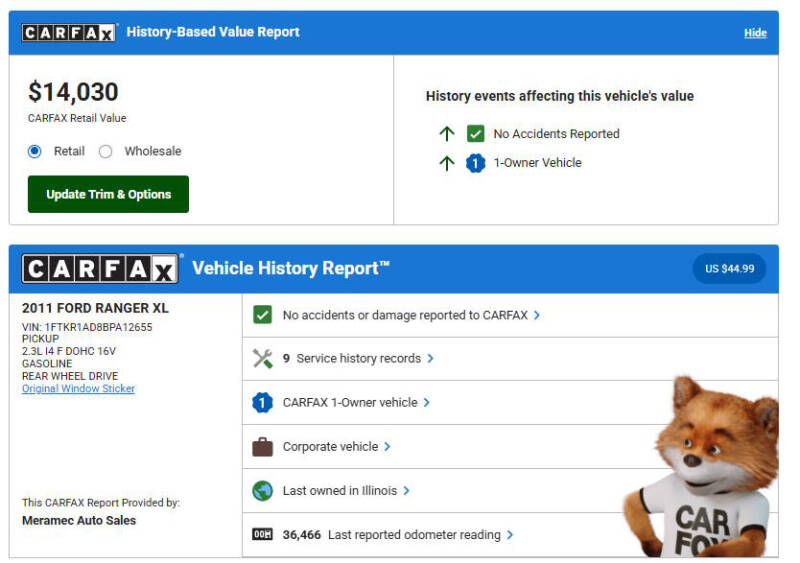
Task: Open the CARFAX 1-Owner vehicle row
Action: [350, 403]
